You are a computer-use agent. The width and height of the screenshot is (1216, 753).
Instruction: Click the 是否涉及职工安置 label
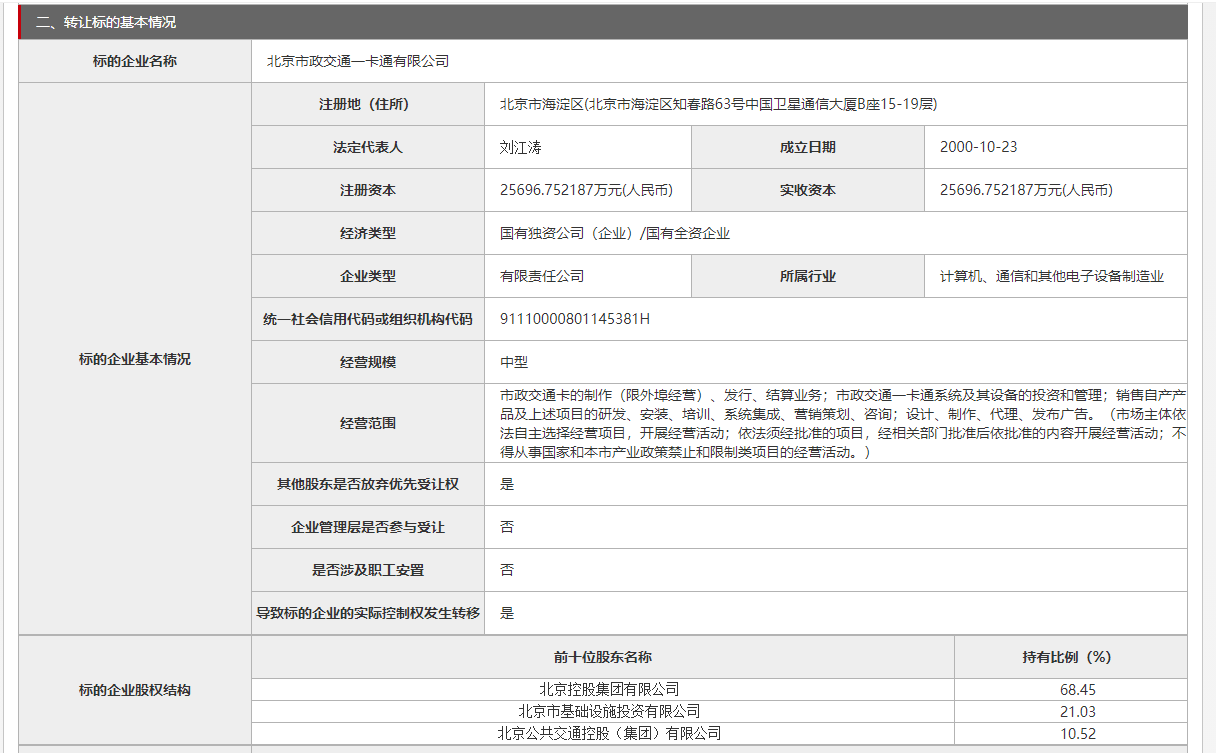tap(368, 570)
